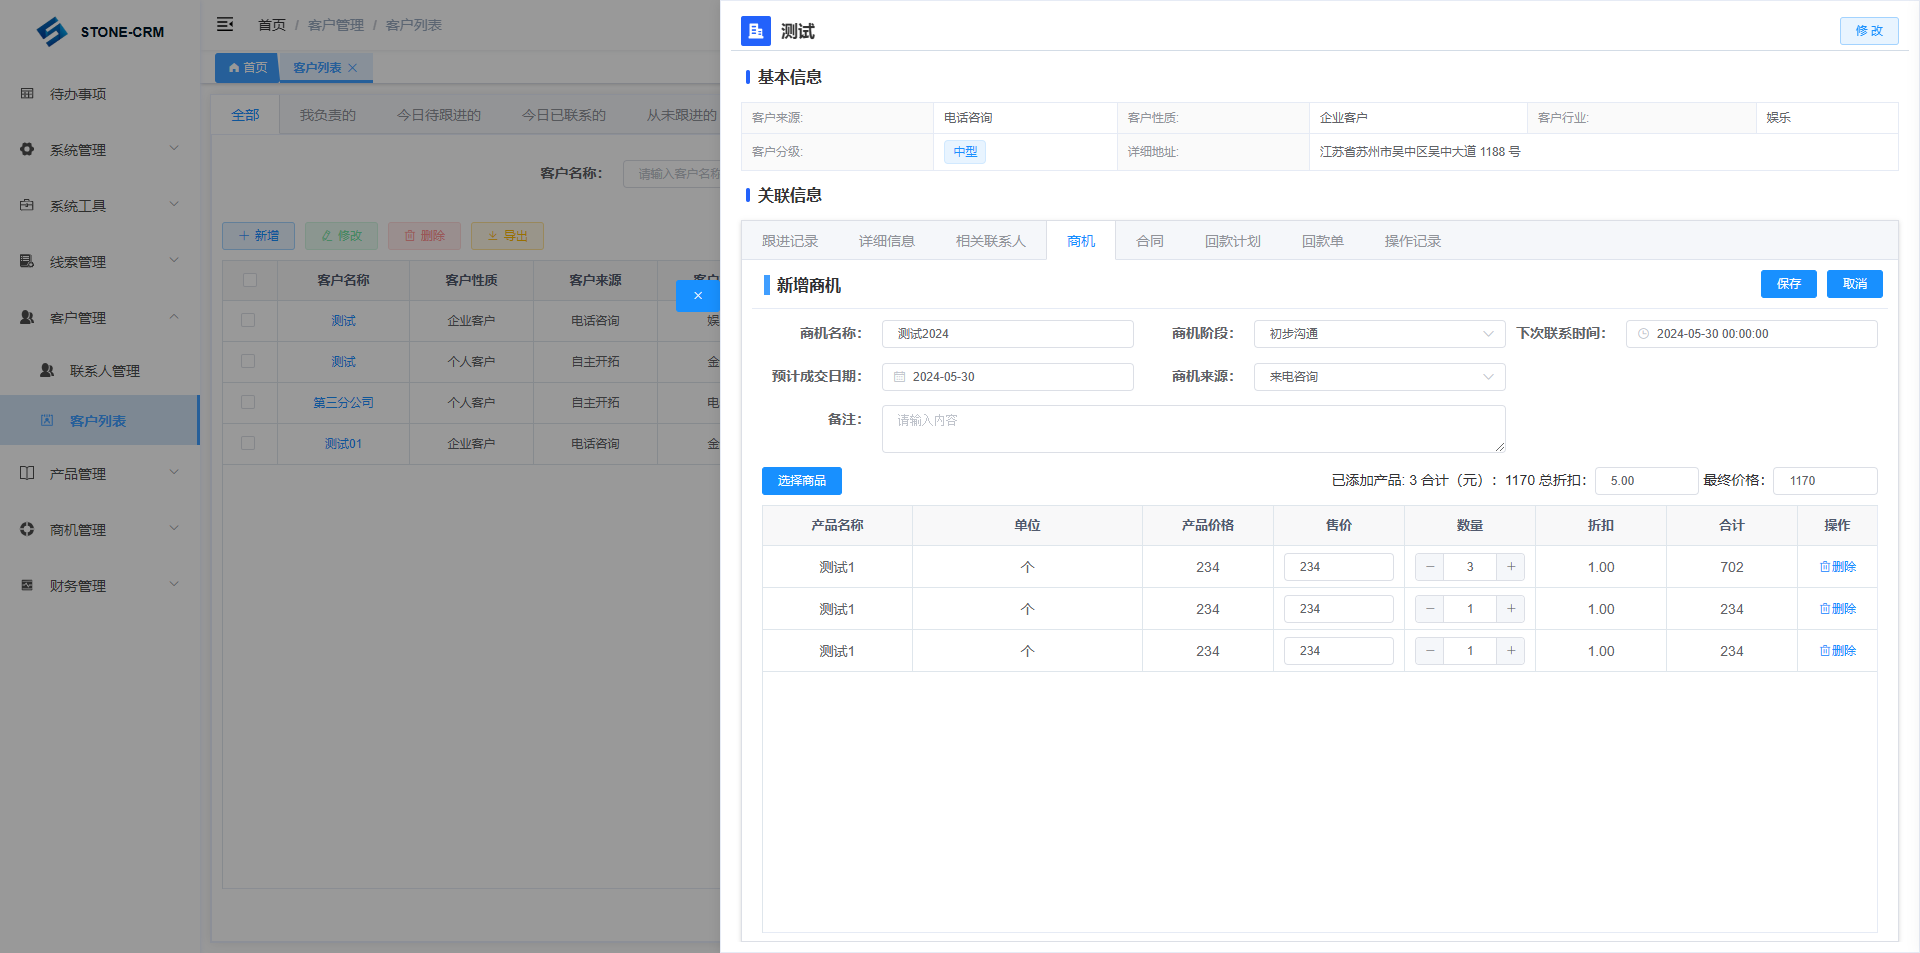The height and width of the screenshot is (953, 1920).
Task: Click the 客户管理 people icon
Action: pos(27,318)
